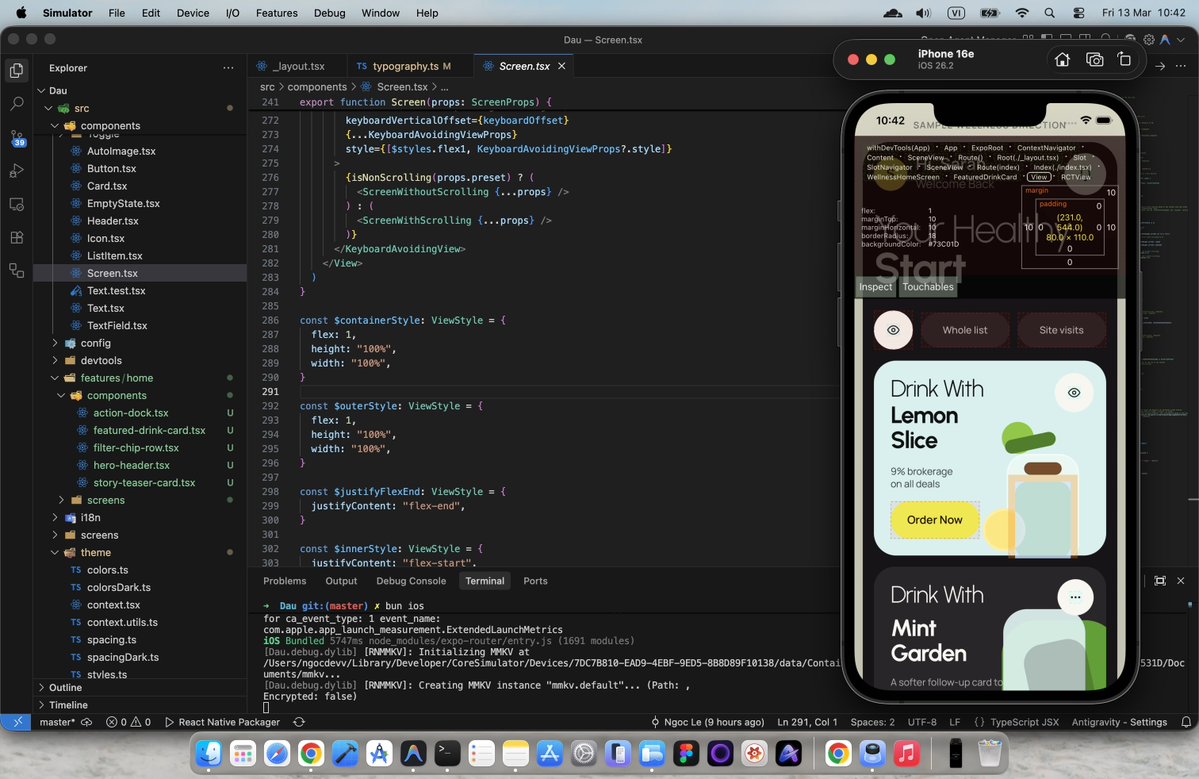
Task: Tap the ellipsis button on Mint Garden card
Action: [x=1075, y=598]
